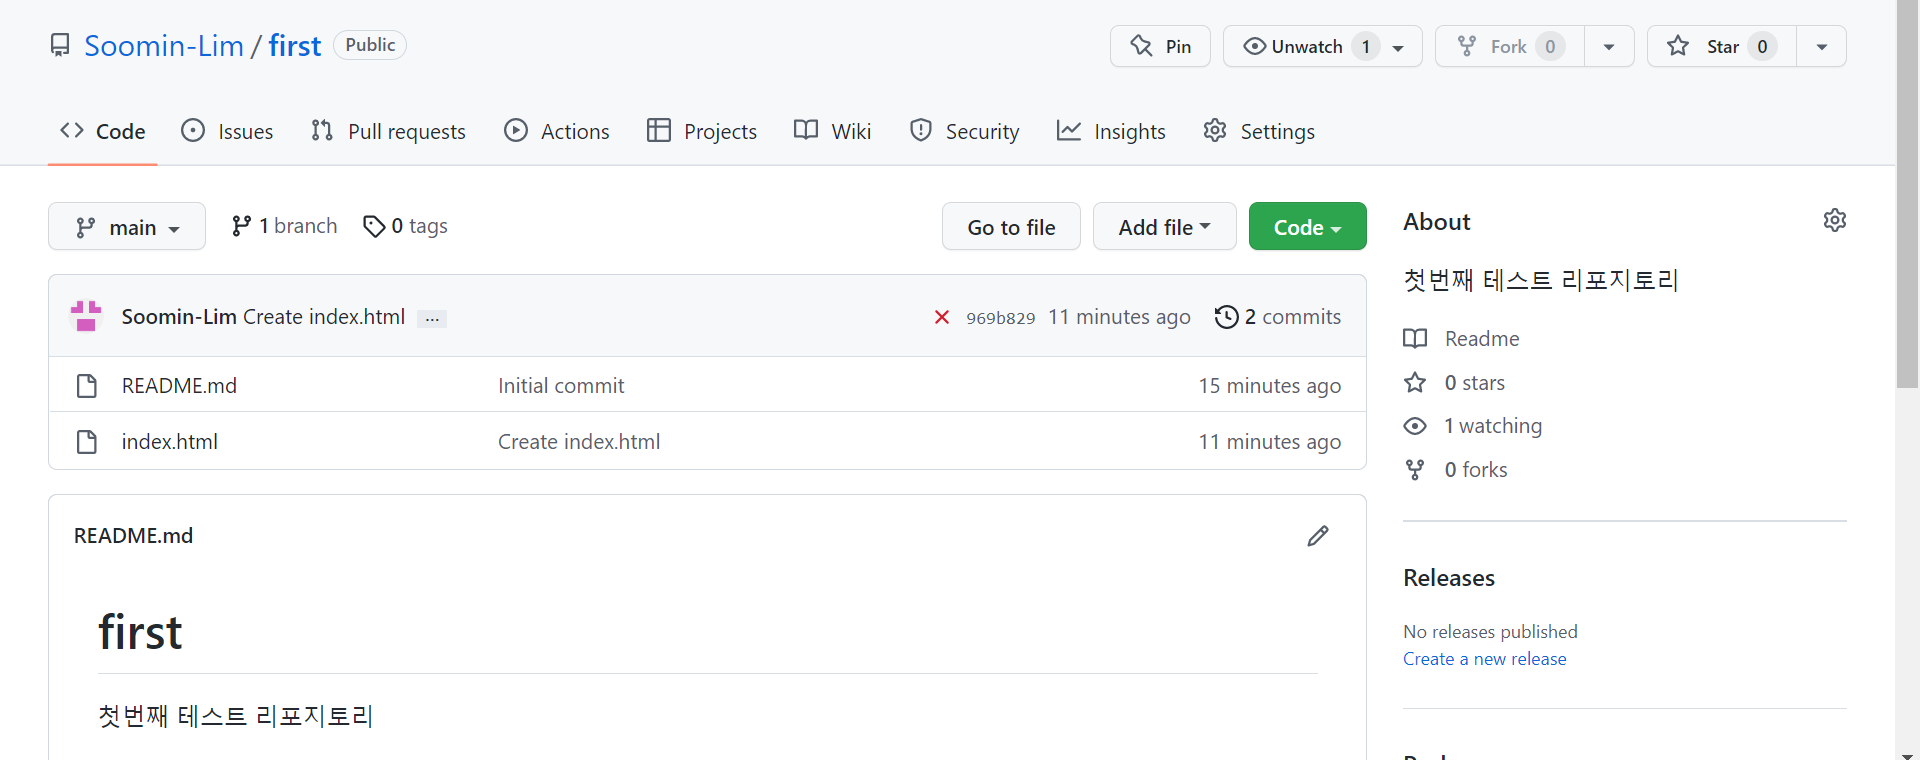Screen dimensions: 1920x760
Task: Open the Issues tab
Action: click(227, 131)
